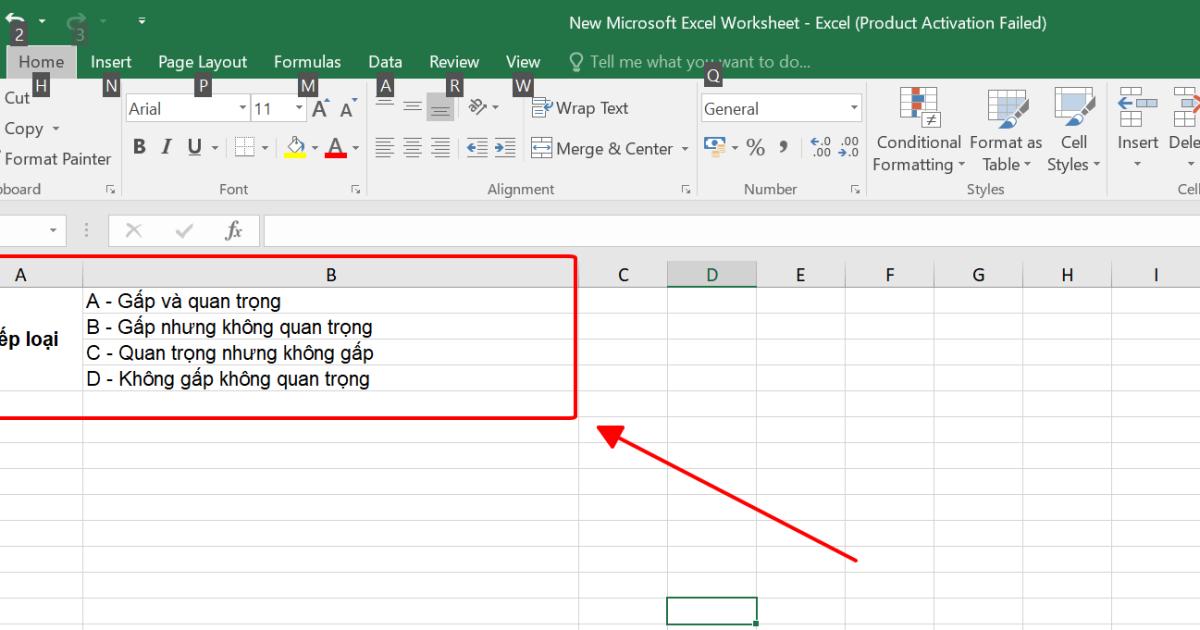Screen dimensions: 1200x630
Task: Toggle Wrap Text for cell
Action: click(581, 108)
